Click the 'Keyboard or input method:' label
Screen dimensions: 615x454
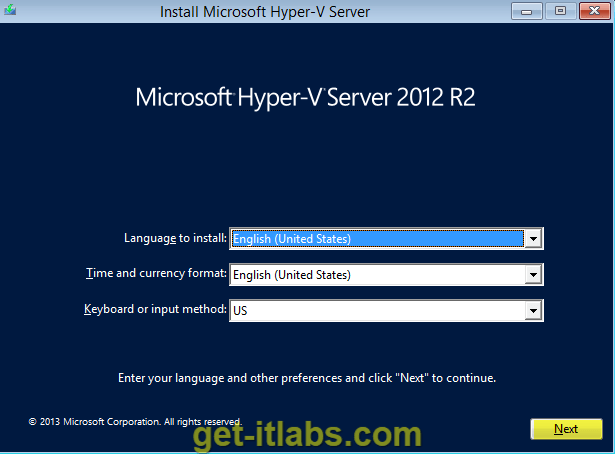tap(155, 309)
